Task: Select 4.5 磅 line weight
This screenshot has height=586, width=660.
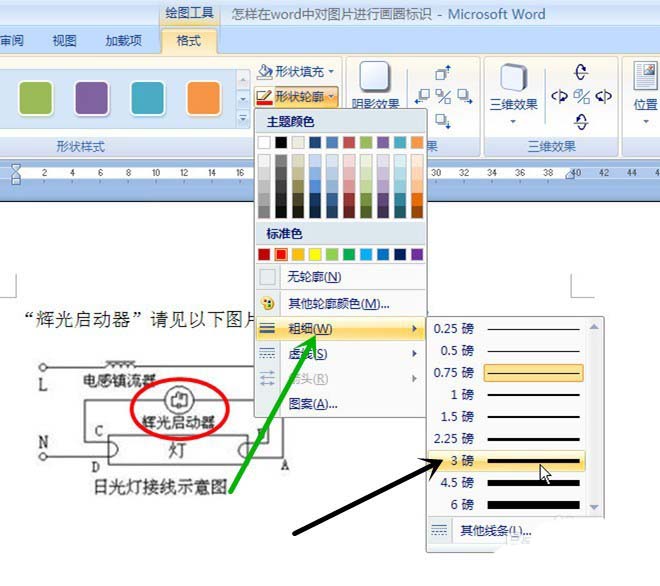Action: (507, 482)
